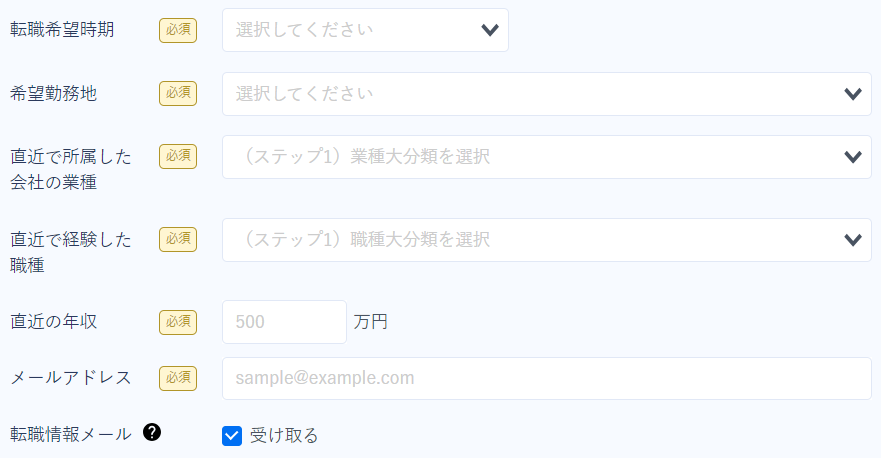Focus the 直近の年収 input field
881x458 pixels.
click(284, 322)
